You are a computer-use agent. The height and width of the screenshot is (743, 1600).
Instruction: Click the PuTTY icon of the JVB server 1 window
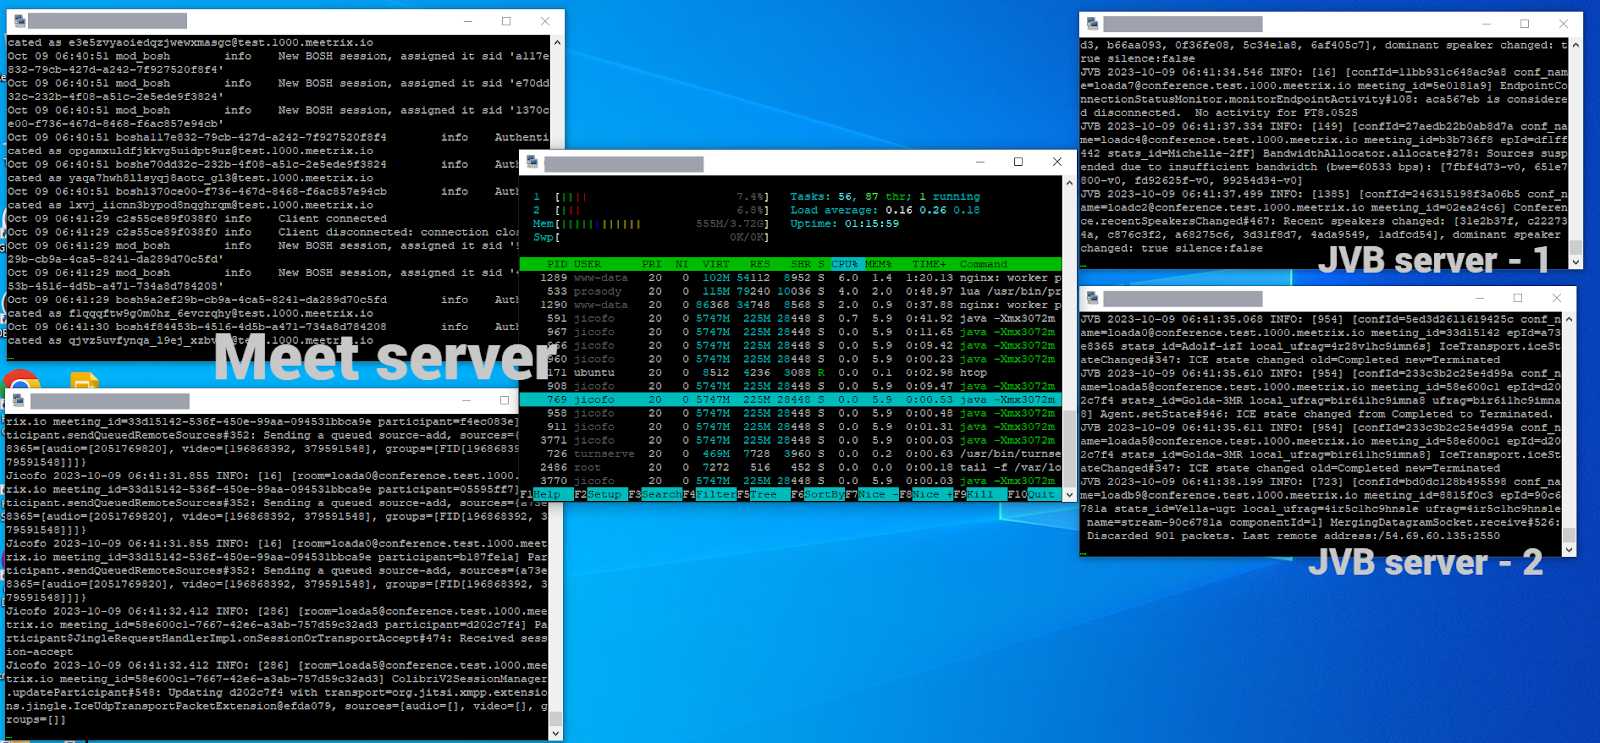pos(1092,23)
